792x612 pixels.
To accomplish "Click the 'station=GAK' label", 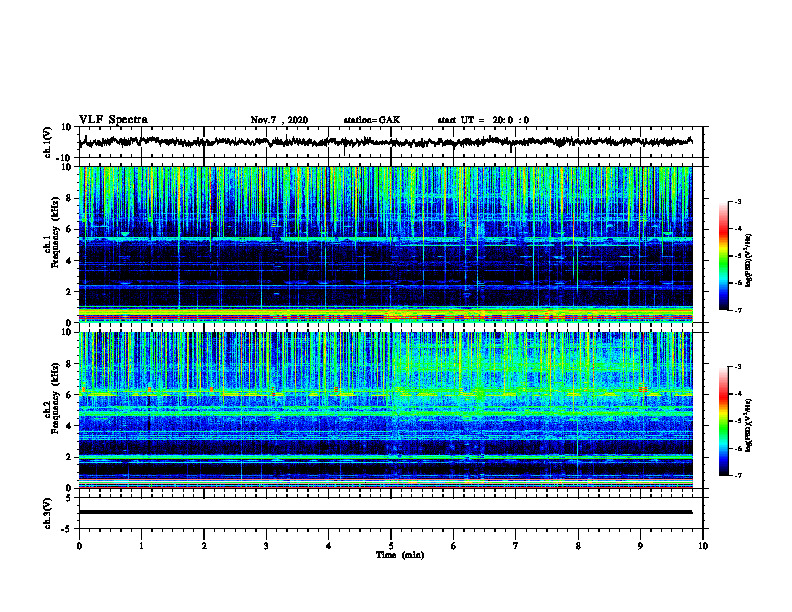I will tap(372, 120).
